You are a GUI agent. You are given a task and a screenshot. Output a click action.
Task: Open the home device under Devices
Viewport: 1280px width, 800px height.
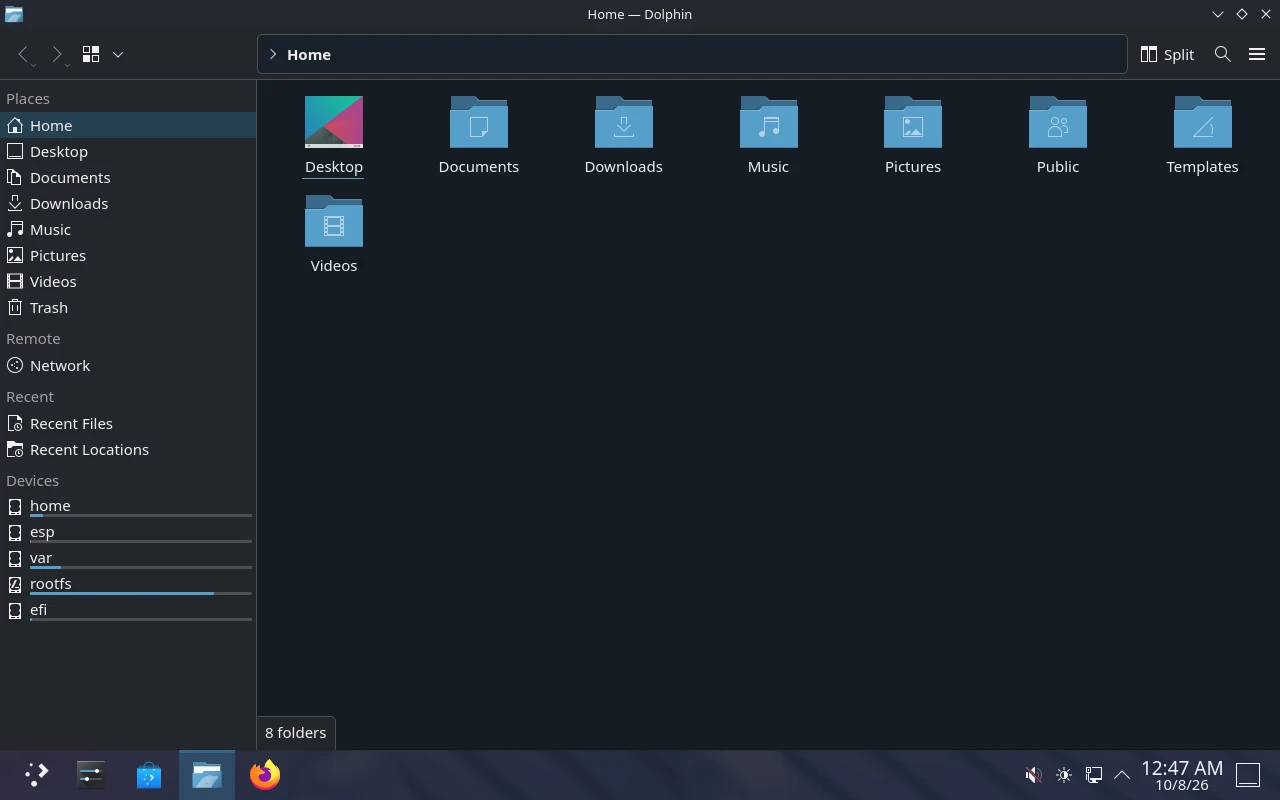coord(128,506)
